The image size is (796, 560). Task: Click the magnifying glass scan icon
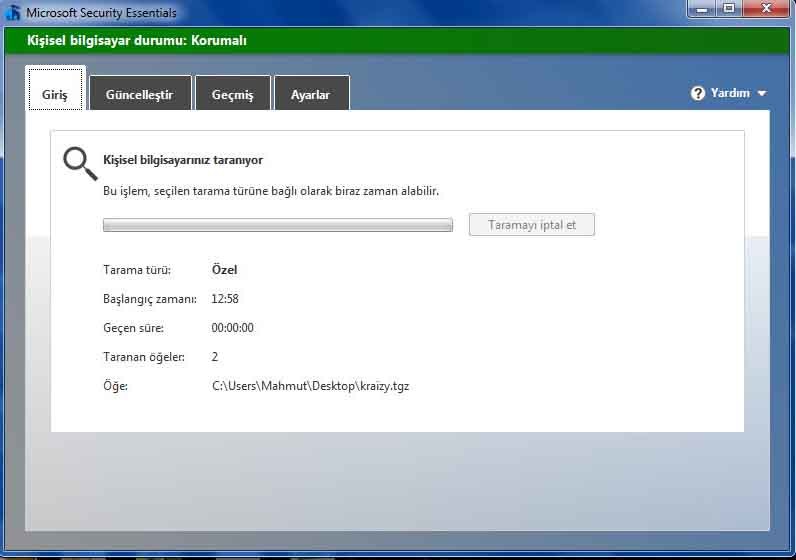(x=80, y=163)
